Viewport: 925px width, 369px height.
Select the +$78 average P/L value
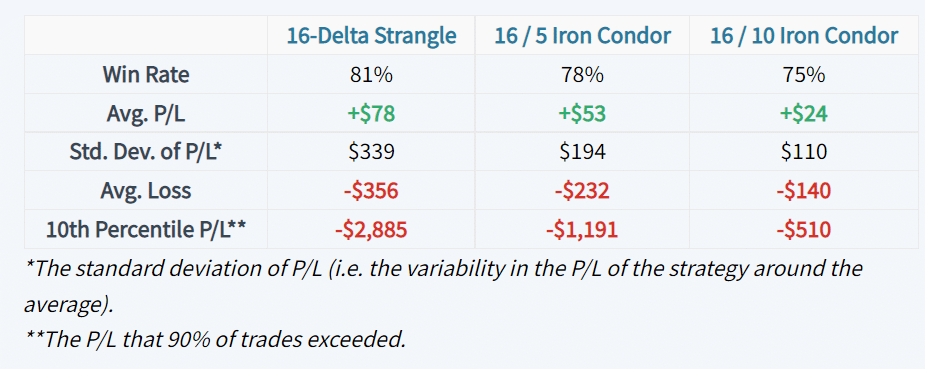point(371,114)
